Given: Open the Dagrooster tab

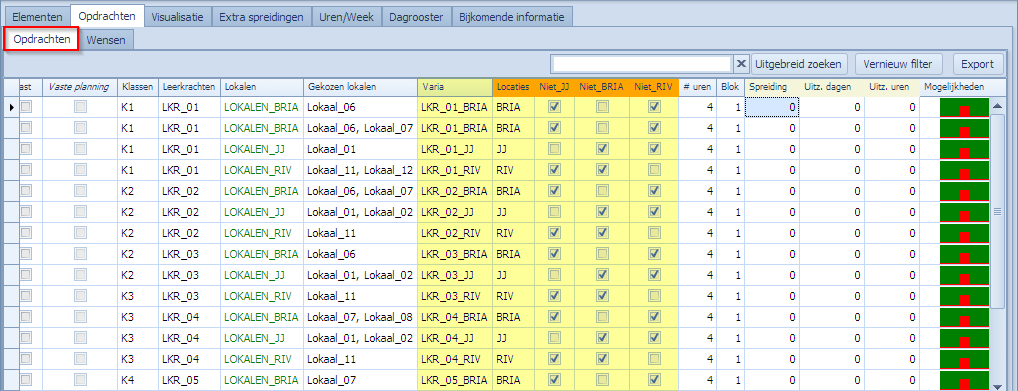Looking at the screenshot, I should pos(416,17).
